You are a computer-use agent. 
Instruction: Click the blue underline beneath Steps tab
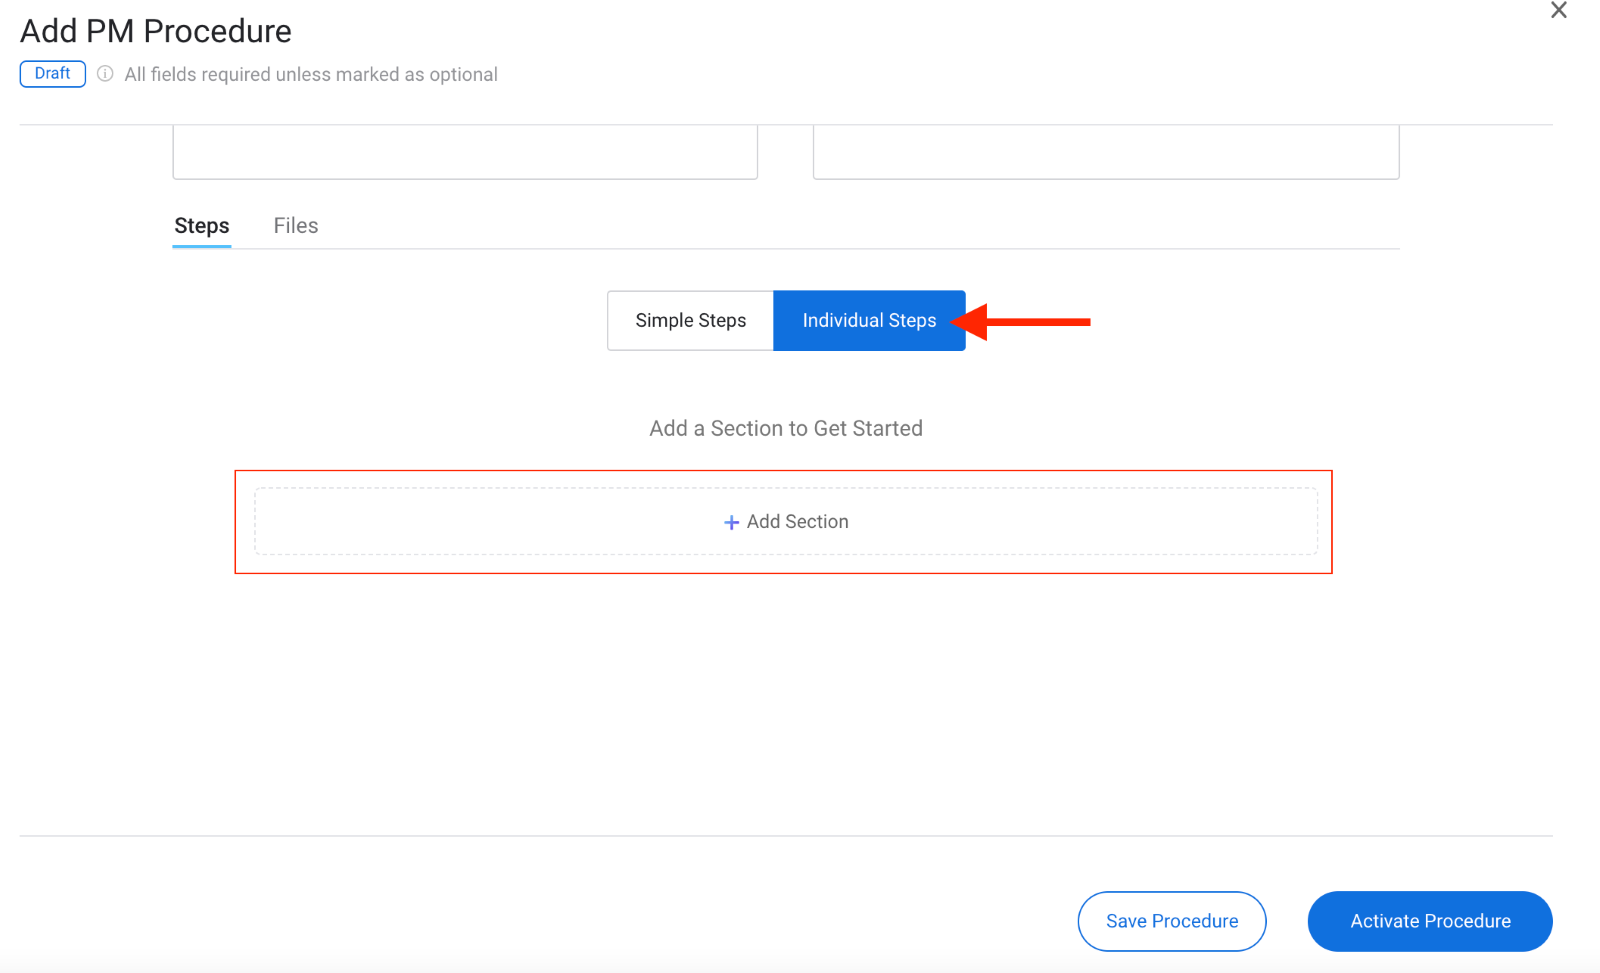201,245
